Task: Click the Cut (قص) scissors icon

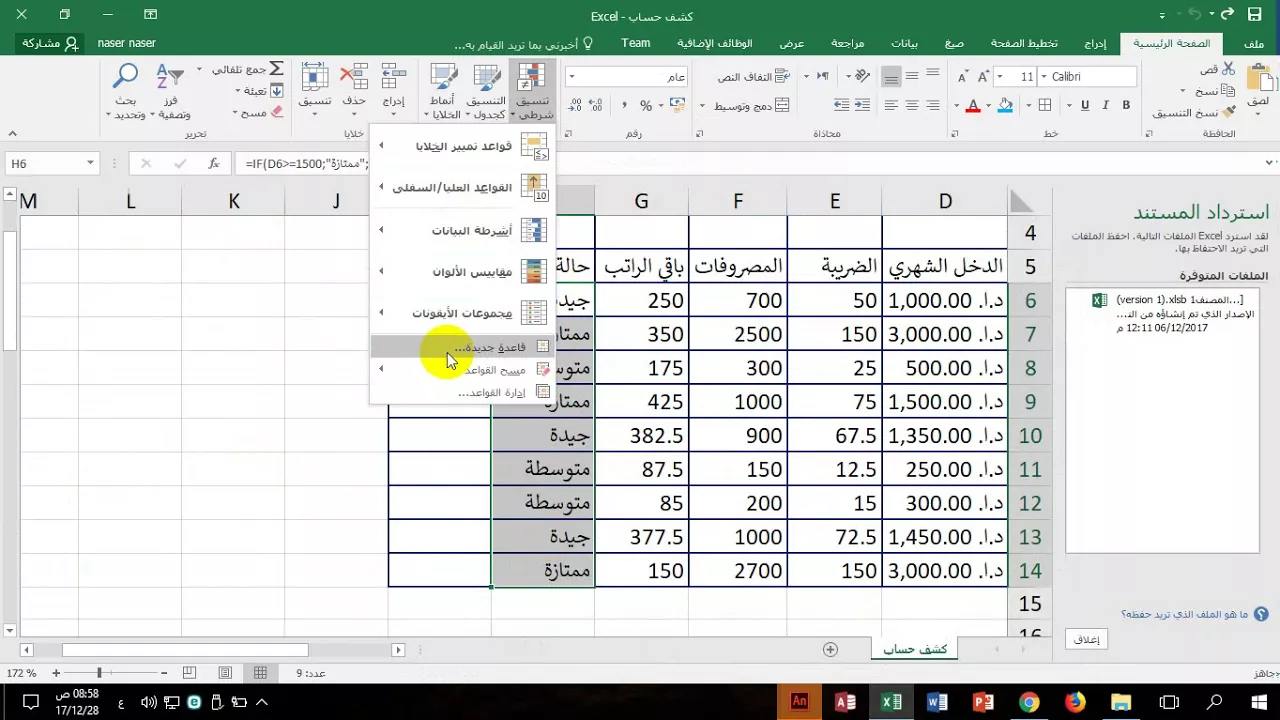Action: 1228,69
